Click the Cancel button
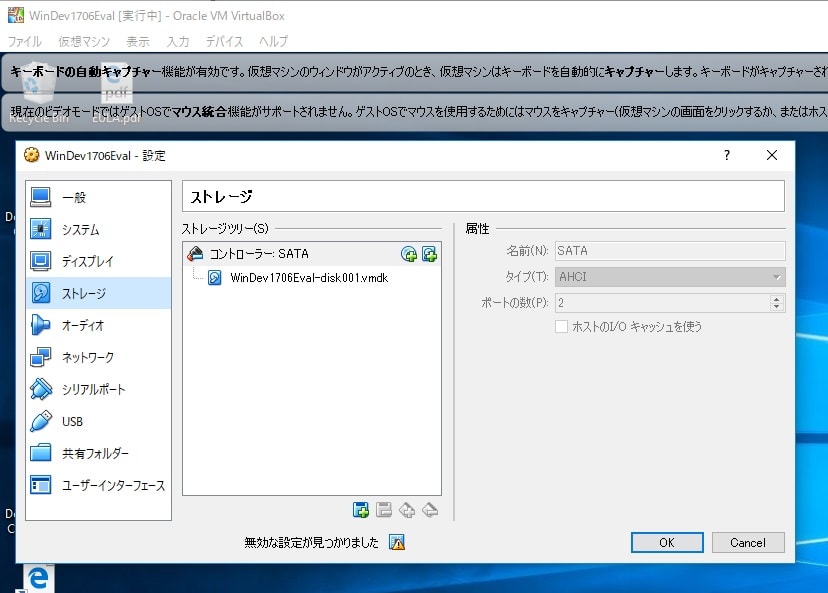This screenshot has width=828, height=593. click(x=748, y=542)
